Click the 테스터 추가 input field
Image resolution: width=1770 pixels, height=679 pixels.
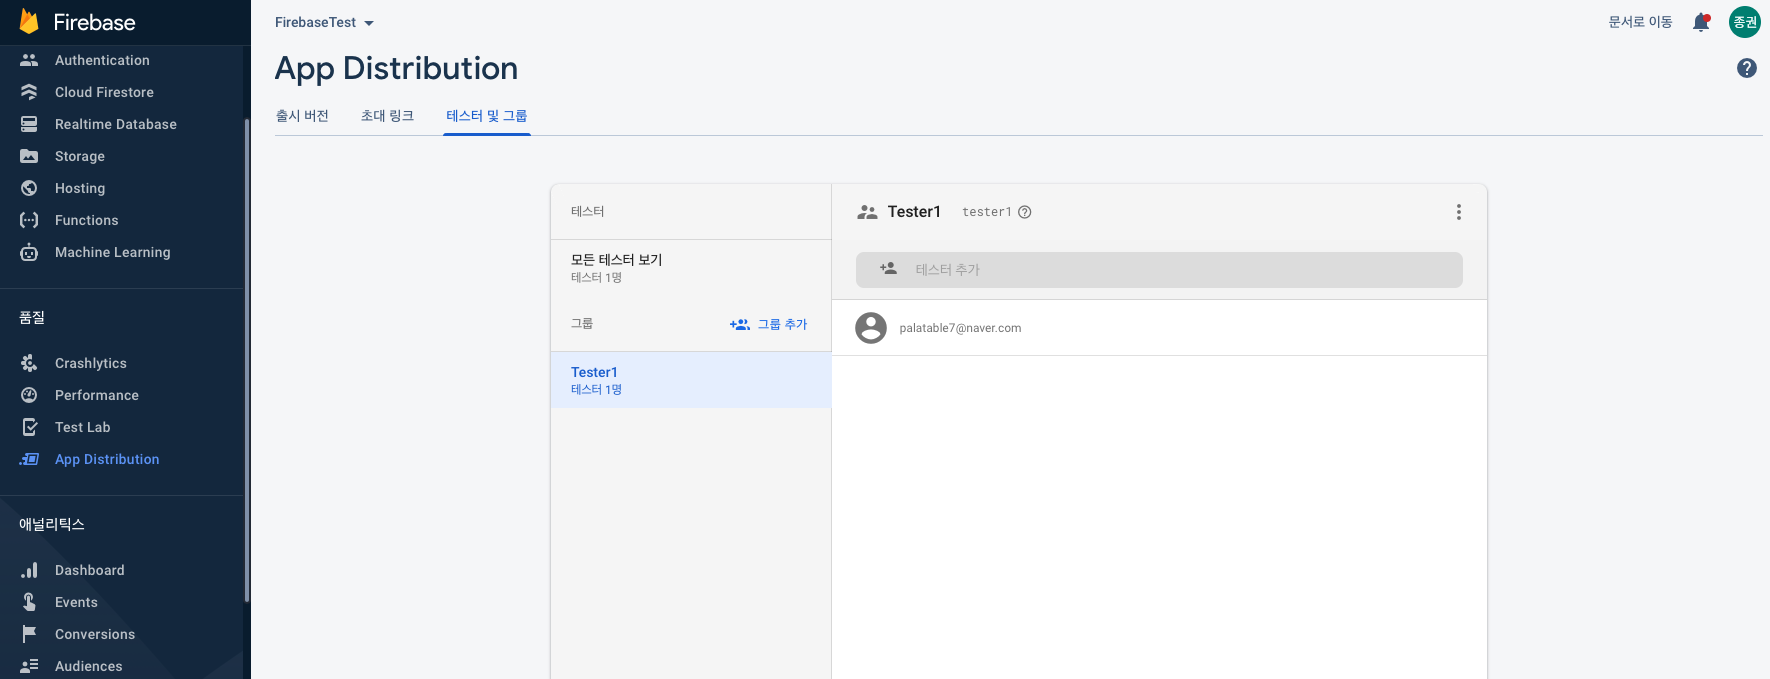click(x=1159, y=270)
